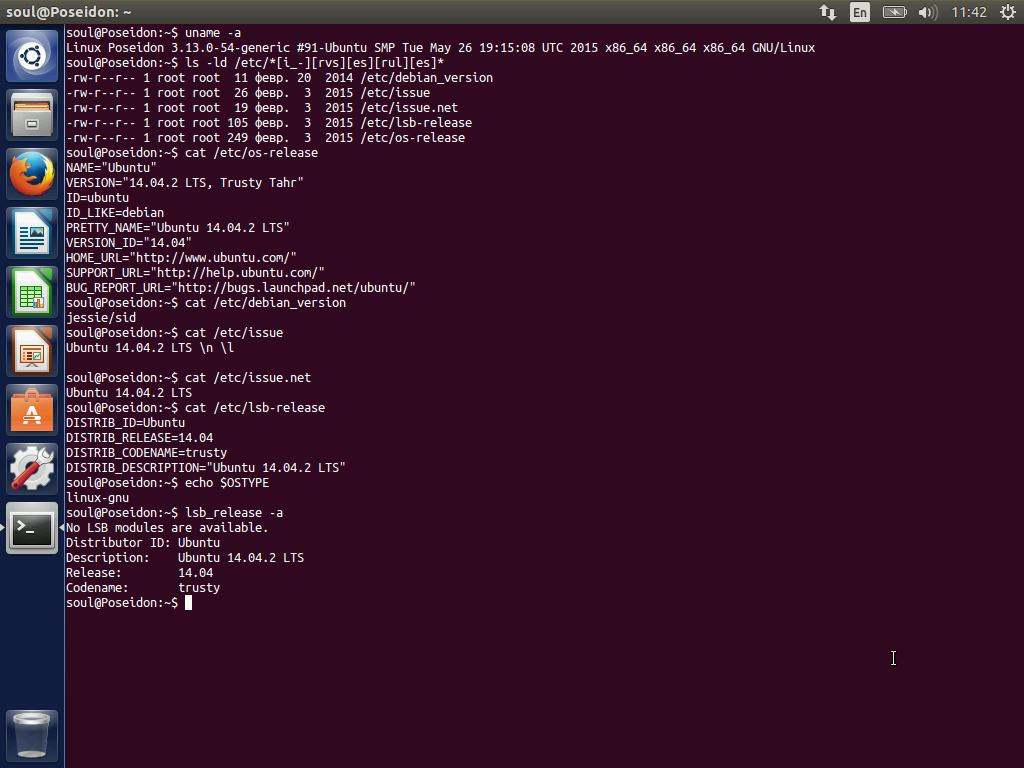
Task: Open the sound volume indicator
Action: (x=927, y=12)
